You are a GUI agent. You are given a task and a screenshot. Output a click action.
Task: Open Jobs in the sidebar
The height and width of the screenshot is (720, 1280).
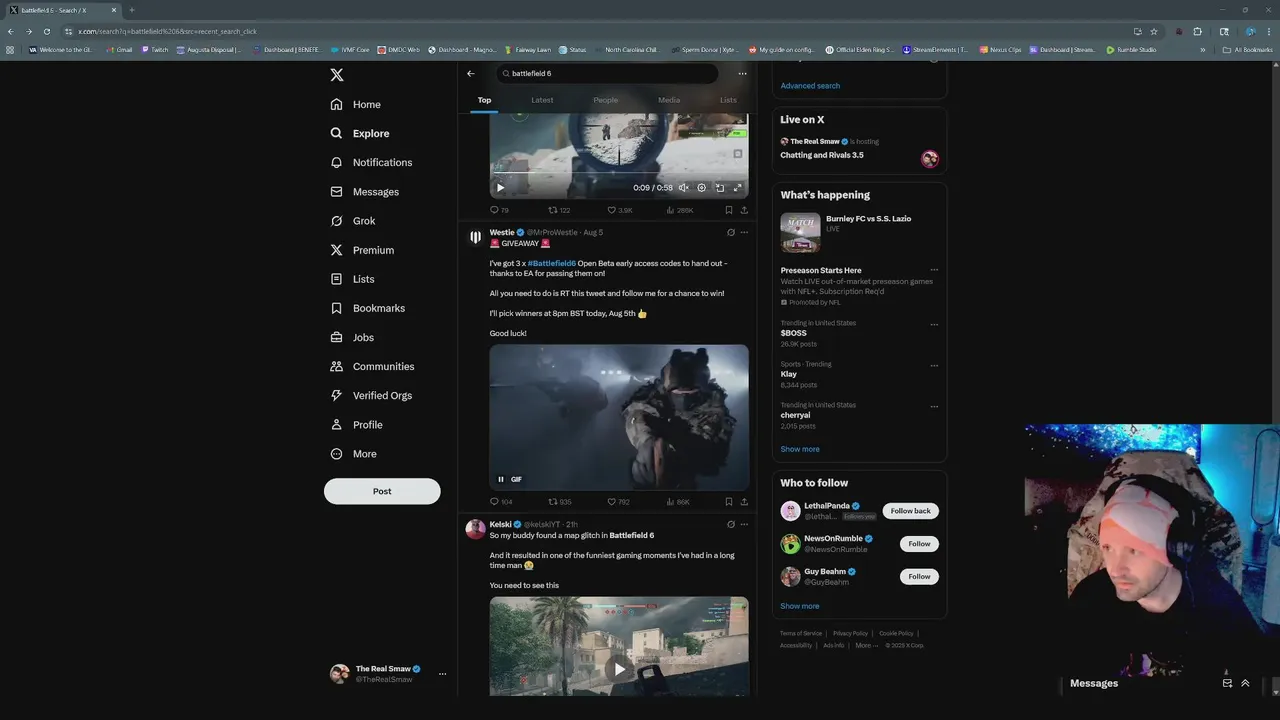352,337
